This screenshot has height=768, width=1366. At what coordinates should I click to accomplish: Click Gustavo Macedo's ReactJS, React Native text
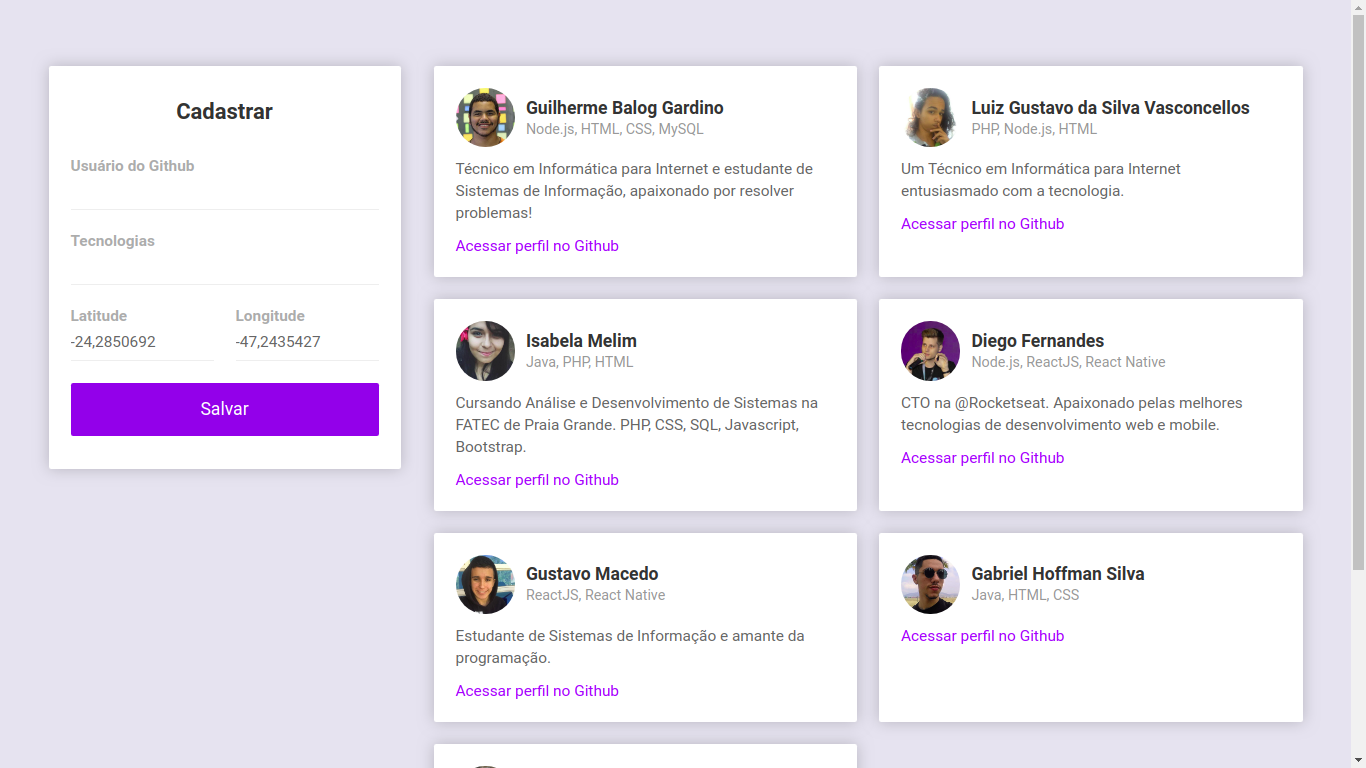point(596,595)
